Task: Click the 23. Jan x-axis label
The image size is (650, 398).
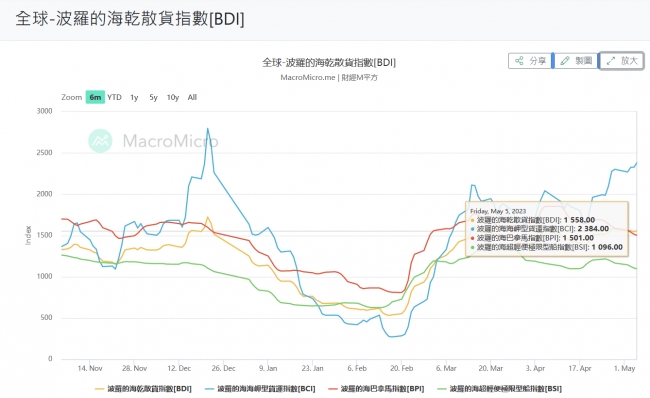Action: tap(313, 368)
